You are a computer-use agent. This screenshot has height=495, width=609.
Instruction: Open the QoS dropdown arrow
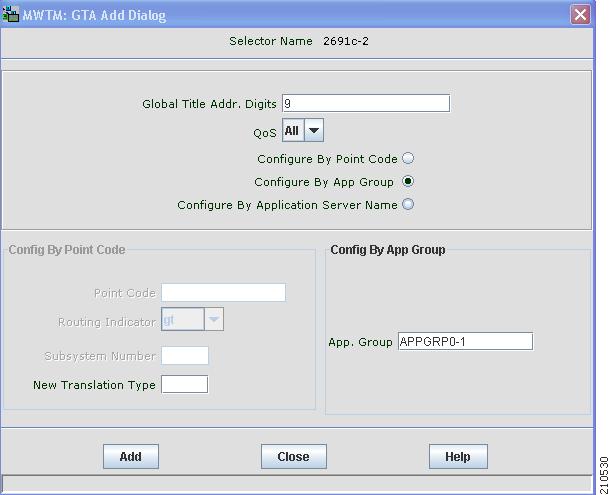coord(314,130)
